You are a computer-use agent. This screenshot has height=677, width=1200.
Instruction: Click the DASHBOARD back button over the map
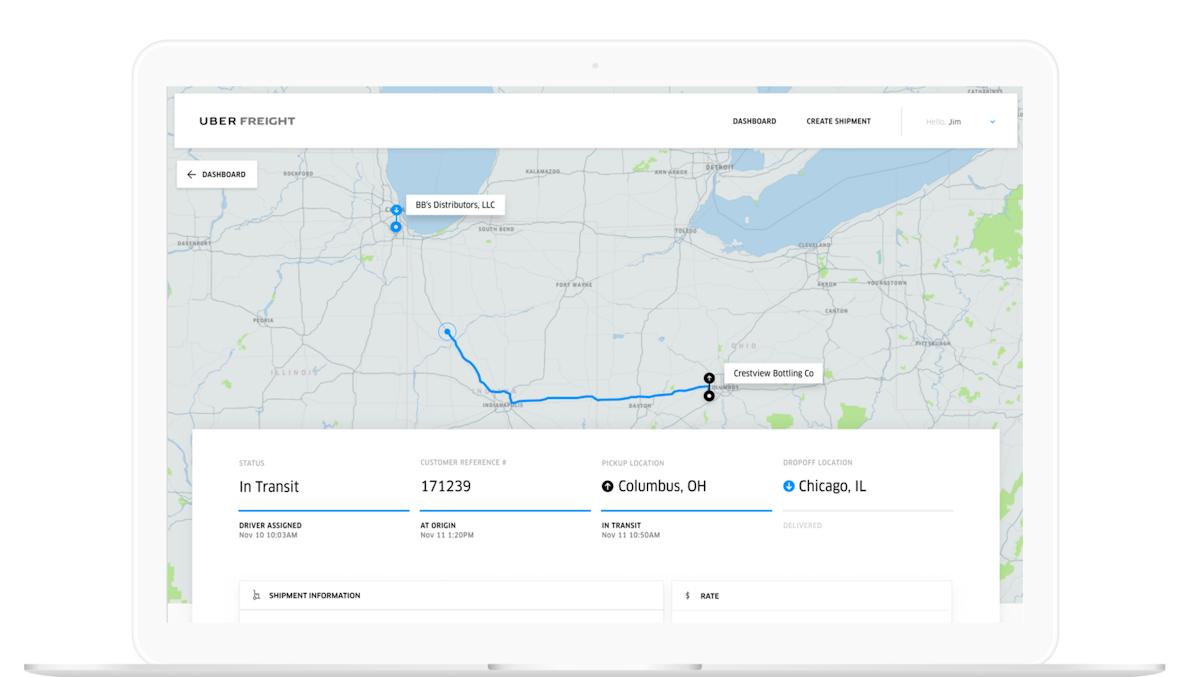tap(217, 174)
